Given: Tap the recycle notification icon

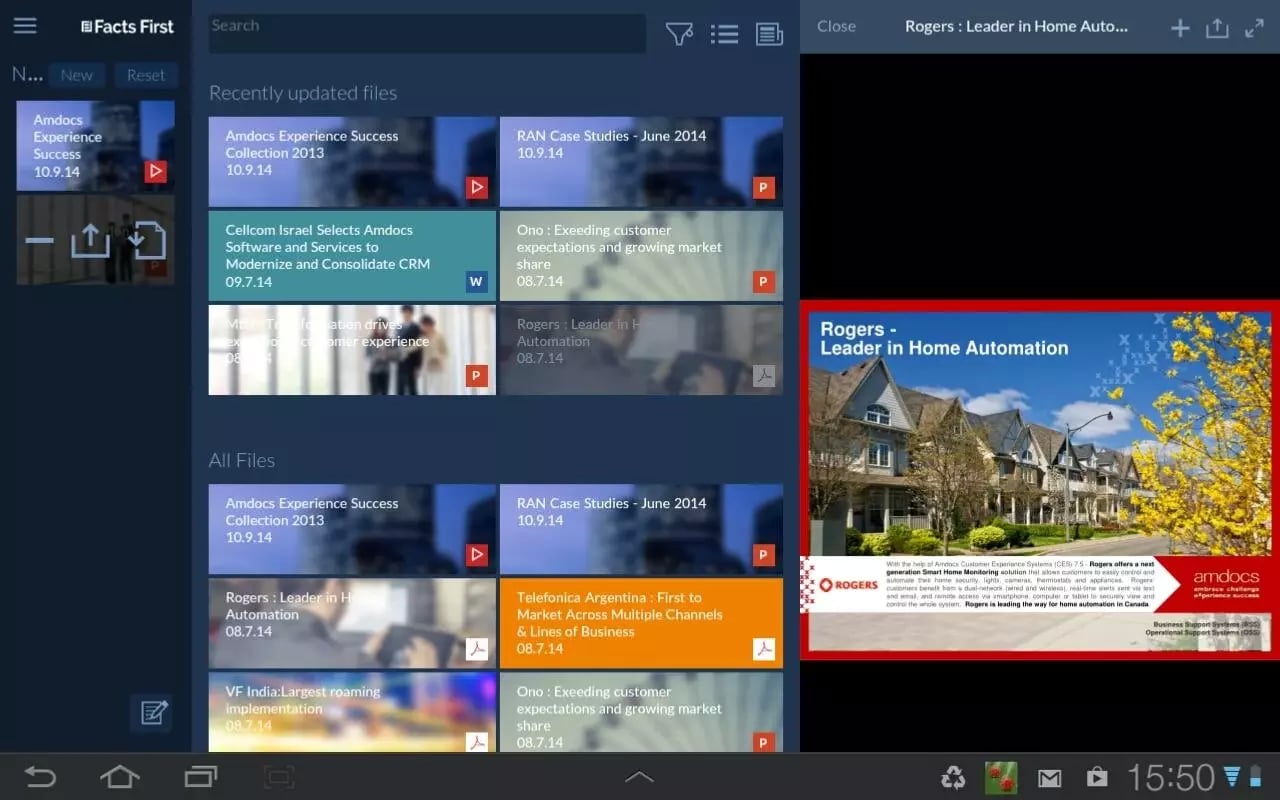Looking at the screenshot, I should 953,777.
